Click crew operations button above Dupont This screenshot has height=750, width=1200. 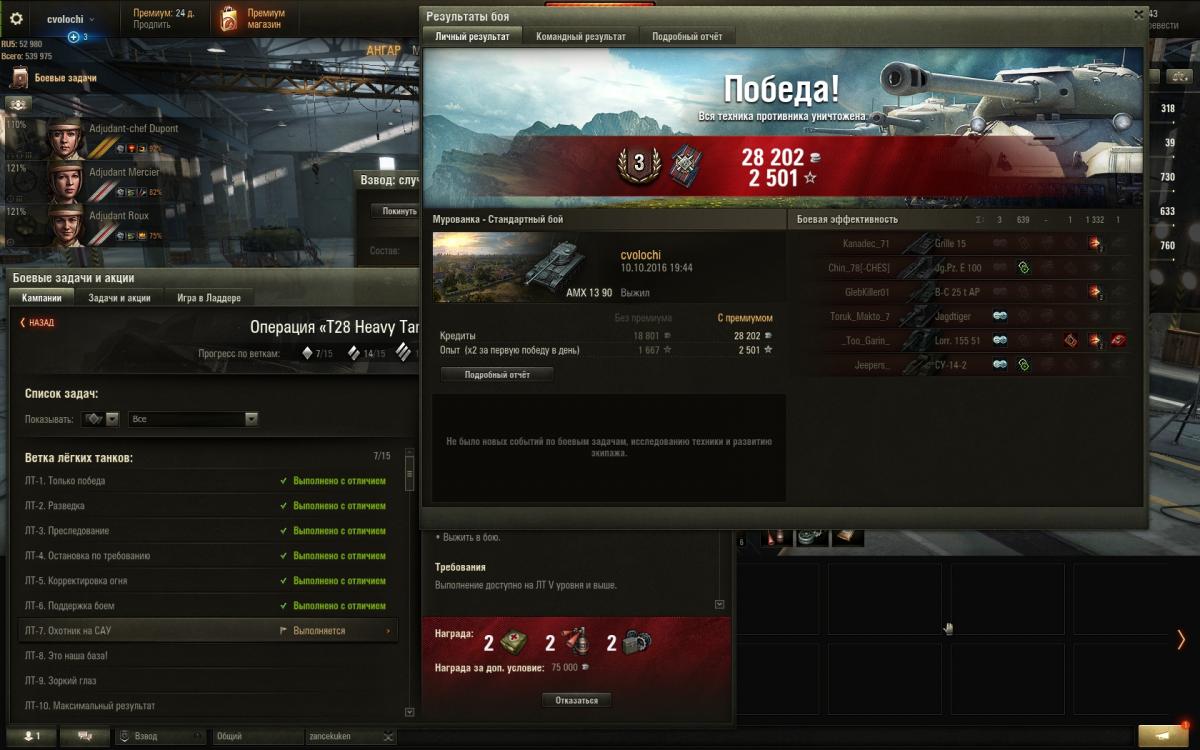19,104
